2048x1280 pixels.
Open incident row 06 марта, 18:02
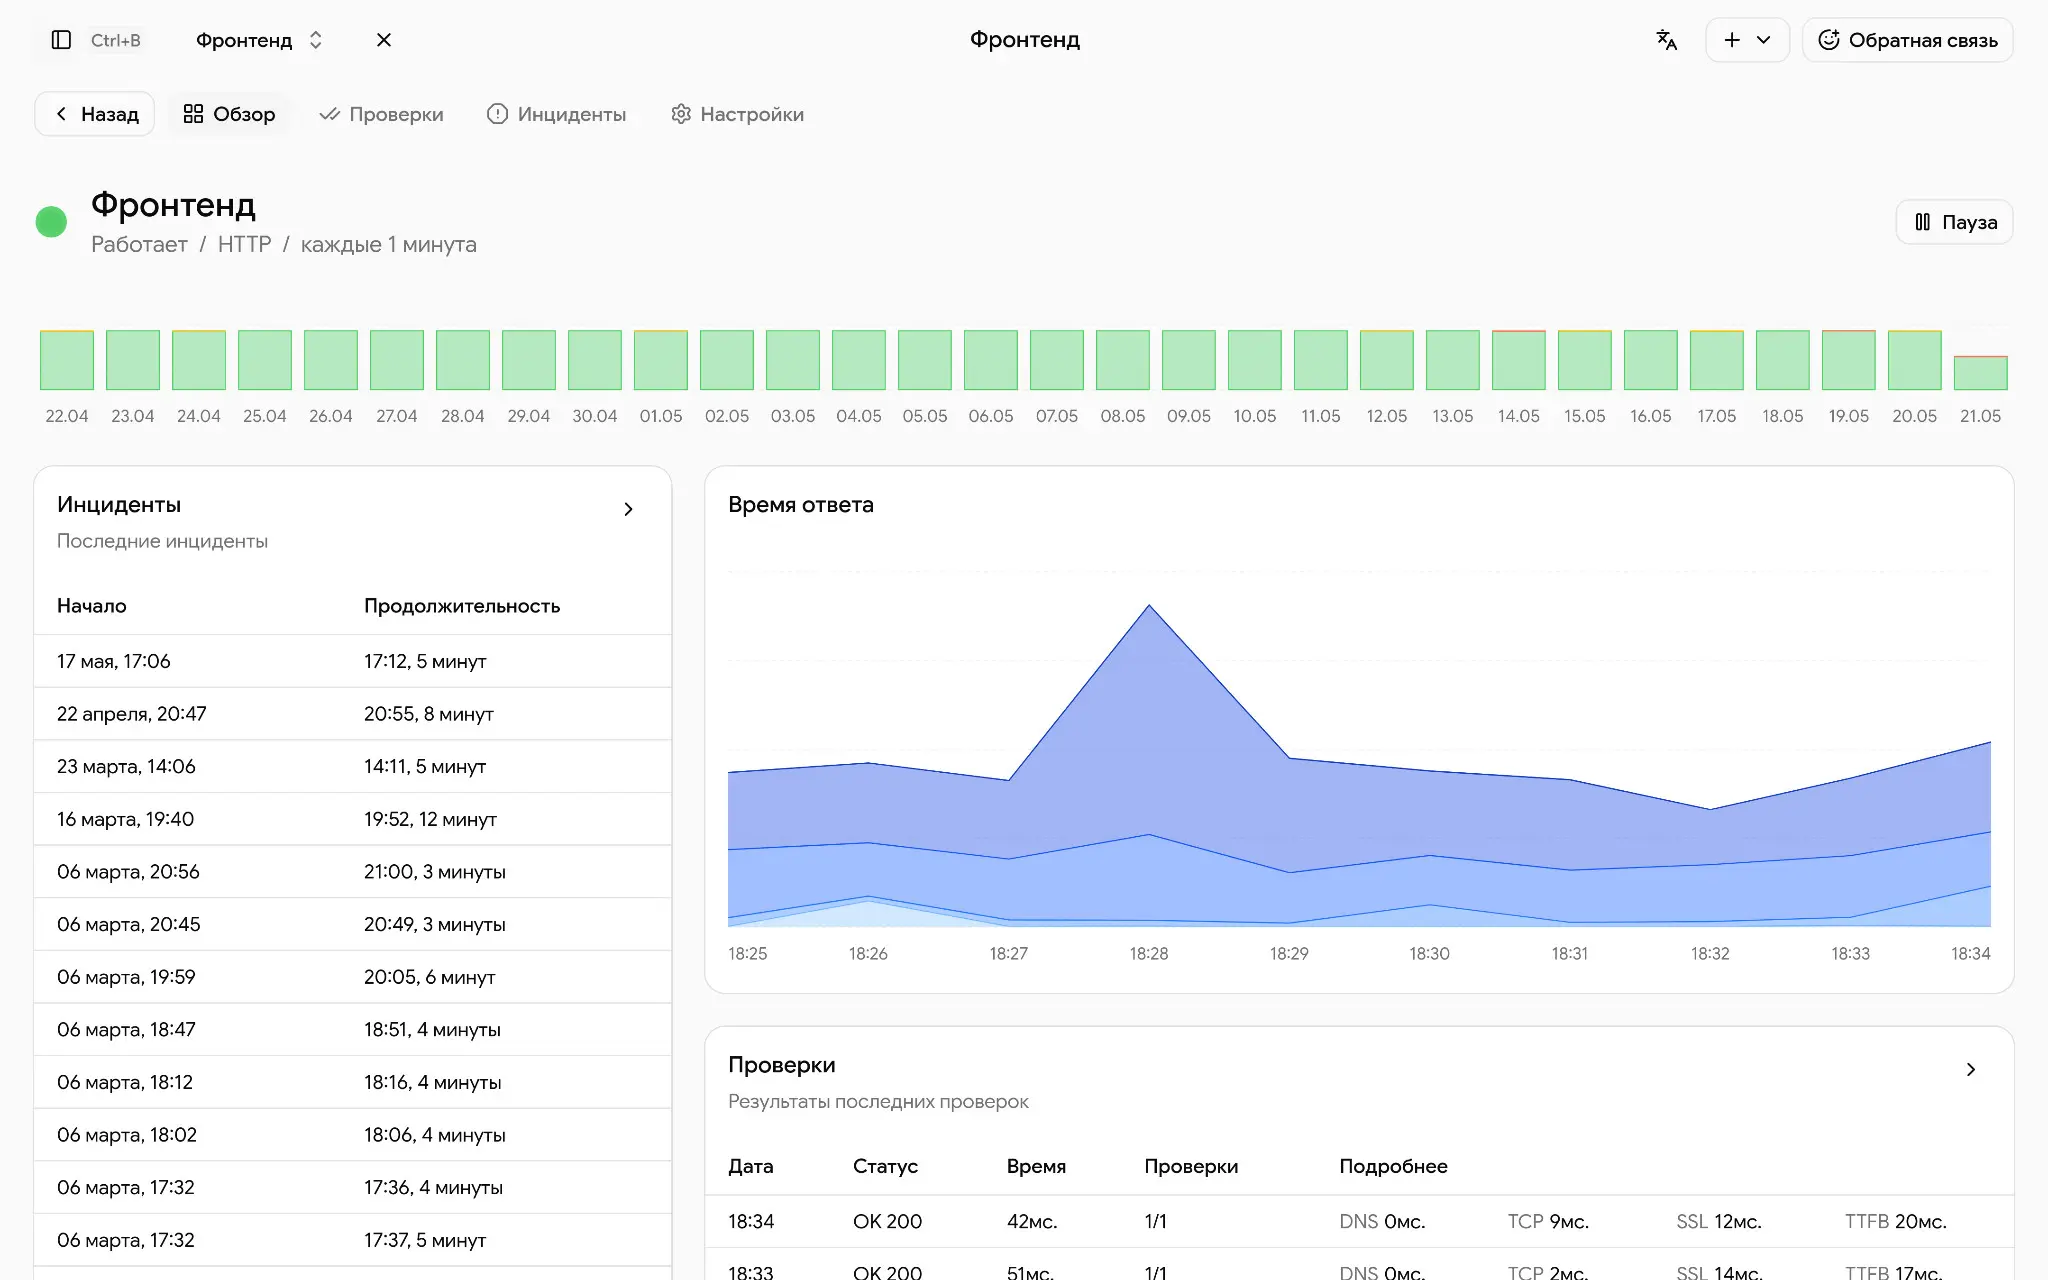(353, 1135)
